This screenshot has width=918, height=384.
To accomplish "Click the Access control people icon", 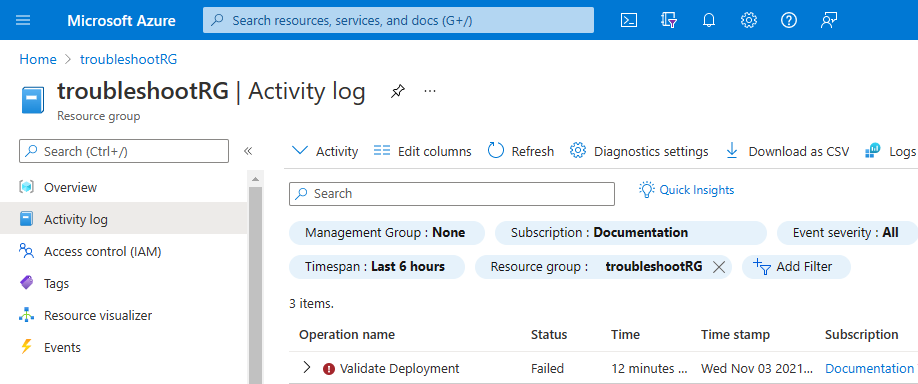I will click(26, 251).
